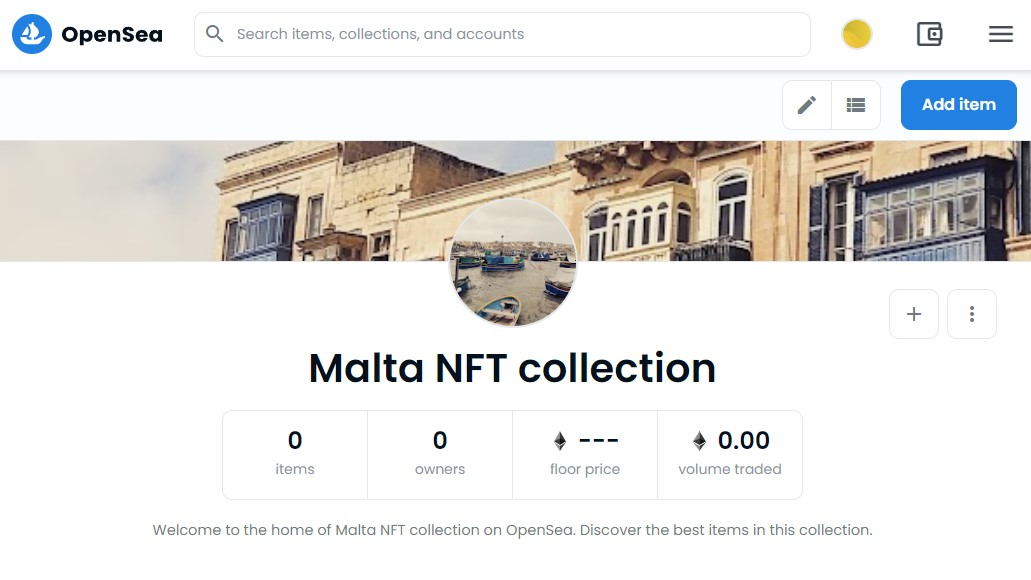Image resolution: width=1031 pixels, height=580 pixels.
Task: Open the wallet icon
Action: coord(929,35)
